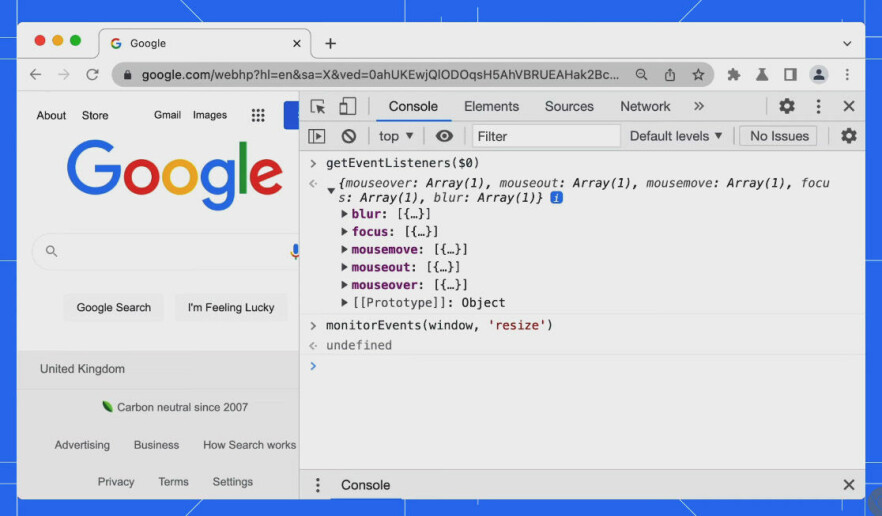Switch to the Elements tab
The image size is (882, 516).
pyautogui.click(x=491, y=106)
